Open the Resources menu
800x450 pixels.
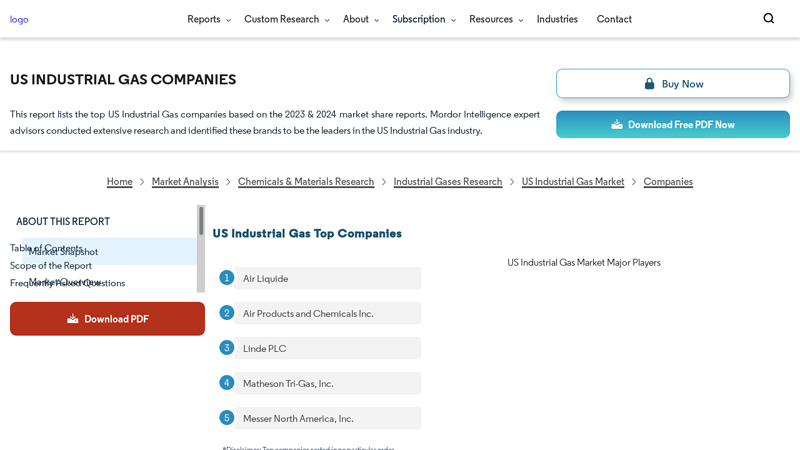click(491, 19)
